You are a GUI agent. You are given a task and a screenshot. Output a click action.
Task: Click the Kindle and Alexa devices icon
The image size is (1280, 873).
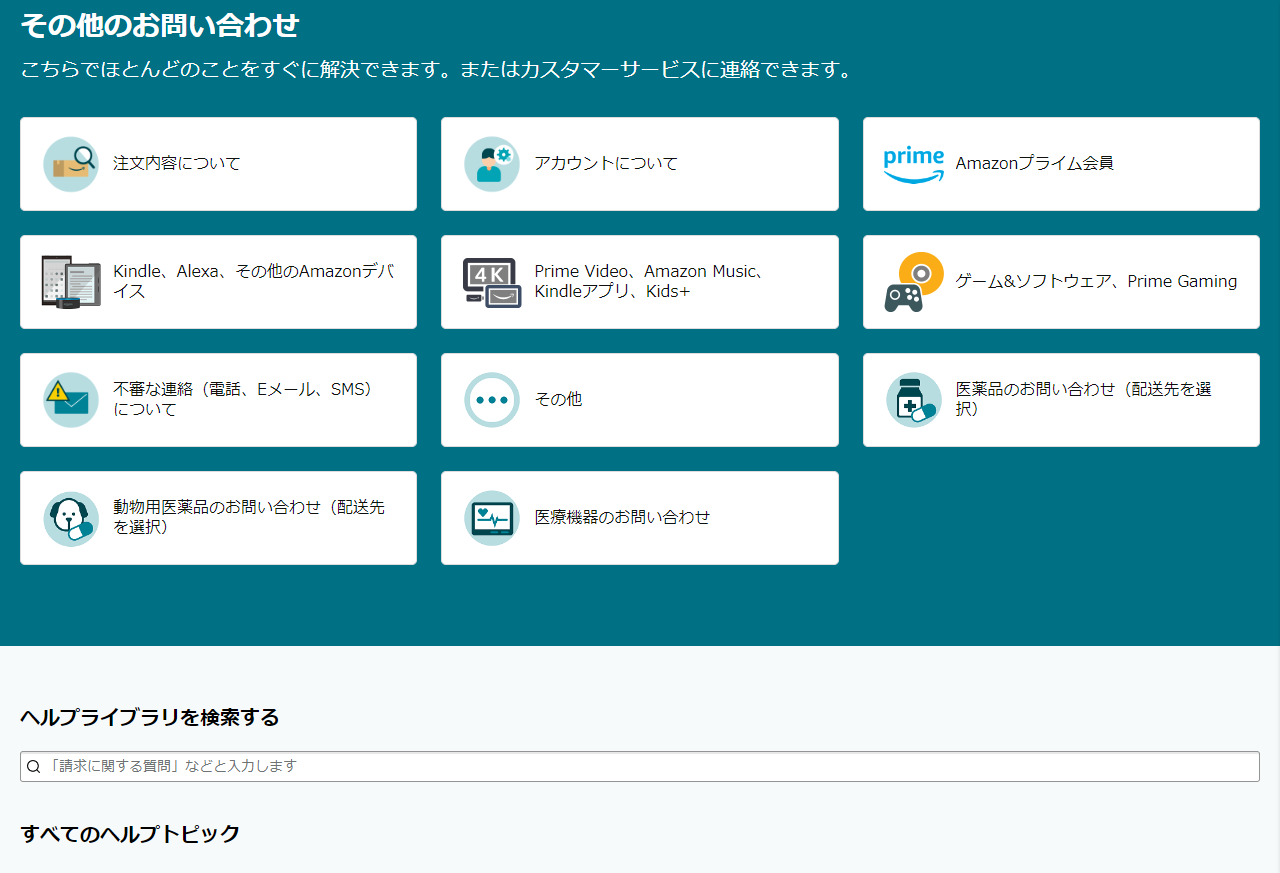(x=71, y=282)
